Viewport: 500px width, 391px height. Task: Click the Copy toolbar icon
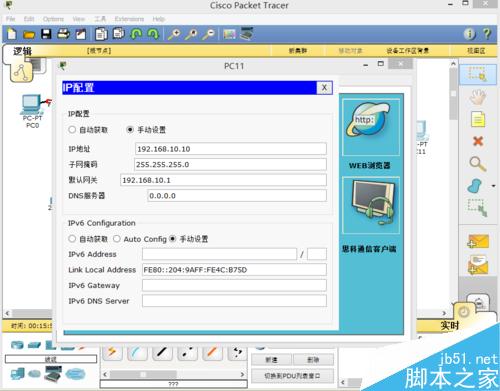(x=101, y=34)
